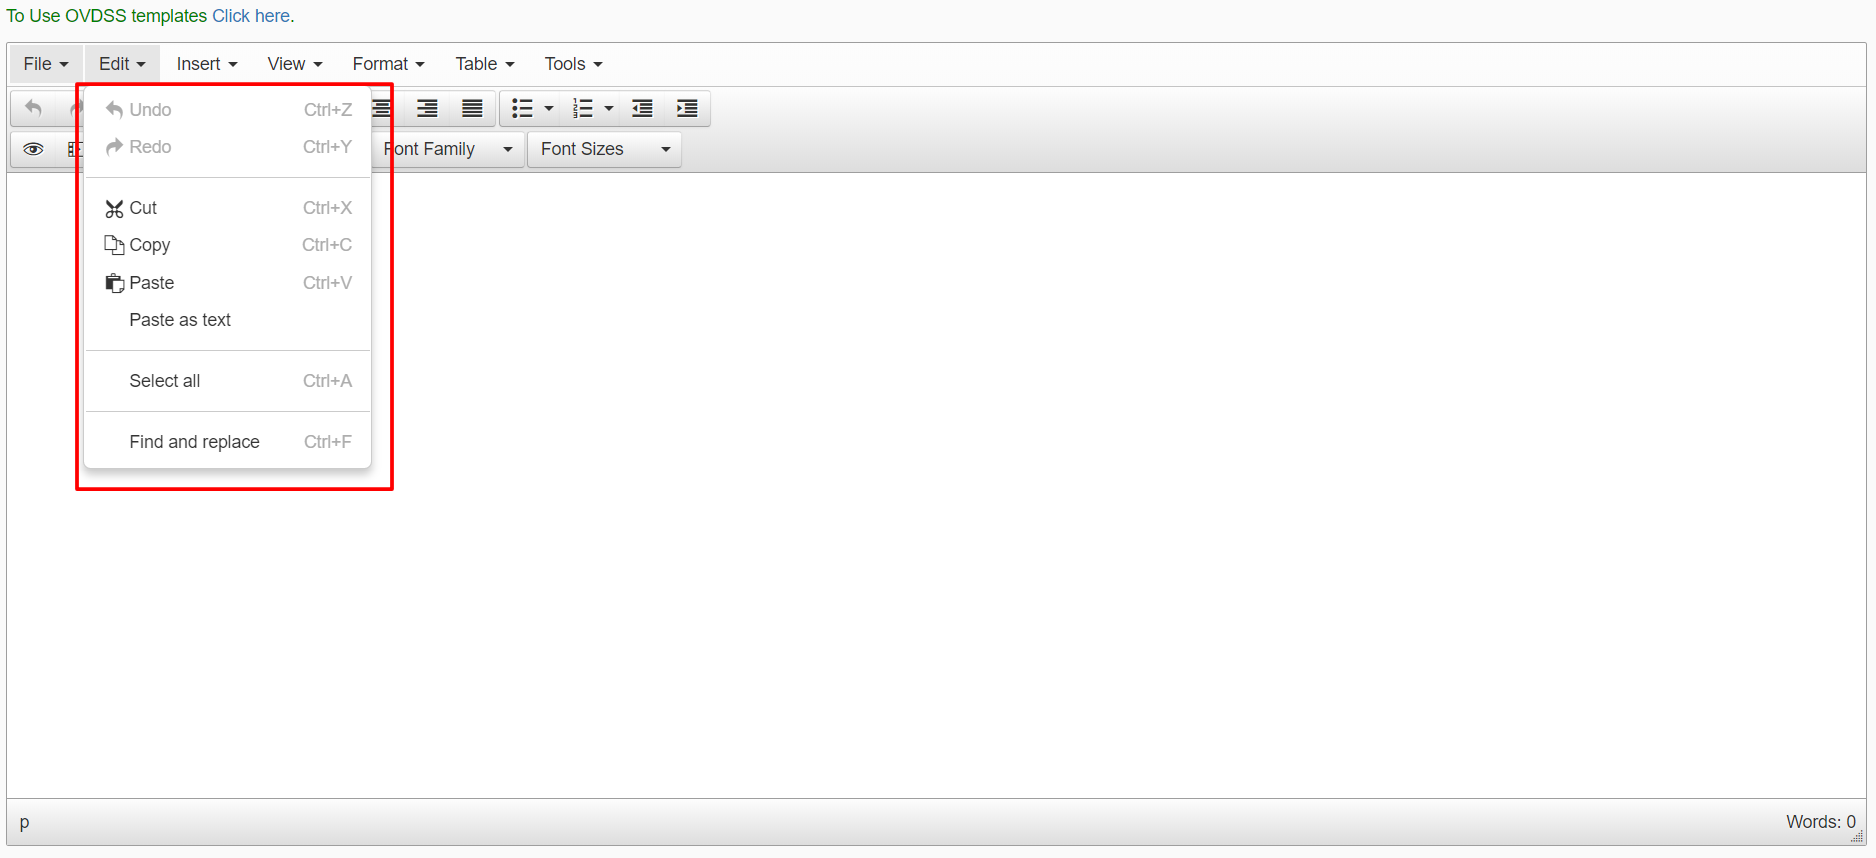Choose Select all from Edit menu

click(228, 381)
